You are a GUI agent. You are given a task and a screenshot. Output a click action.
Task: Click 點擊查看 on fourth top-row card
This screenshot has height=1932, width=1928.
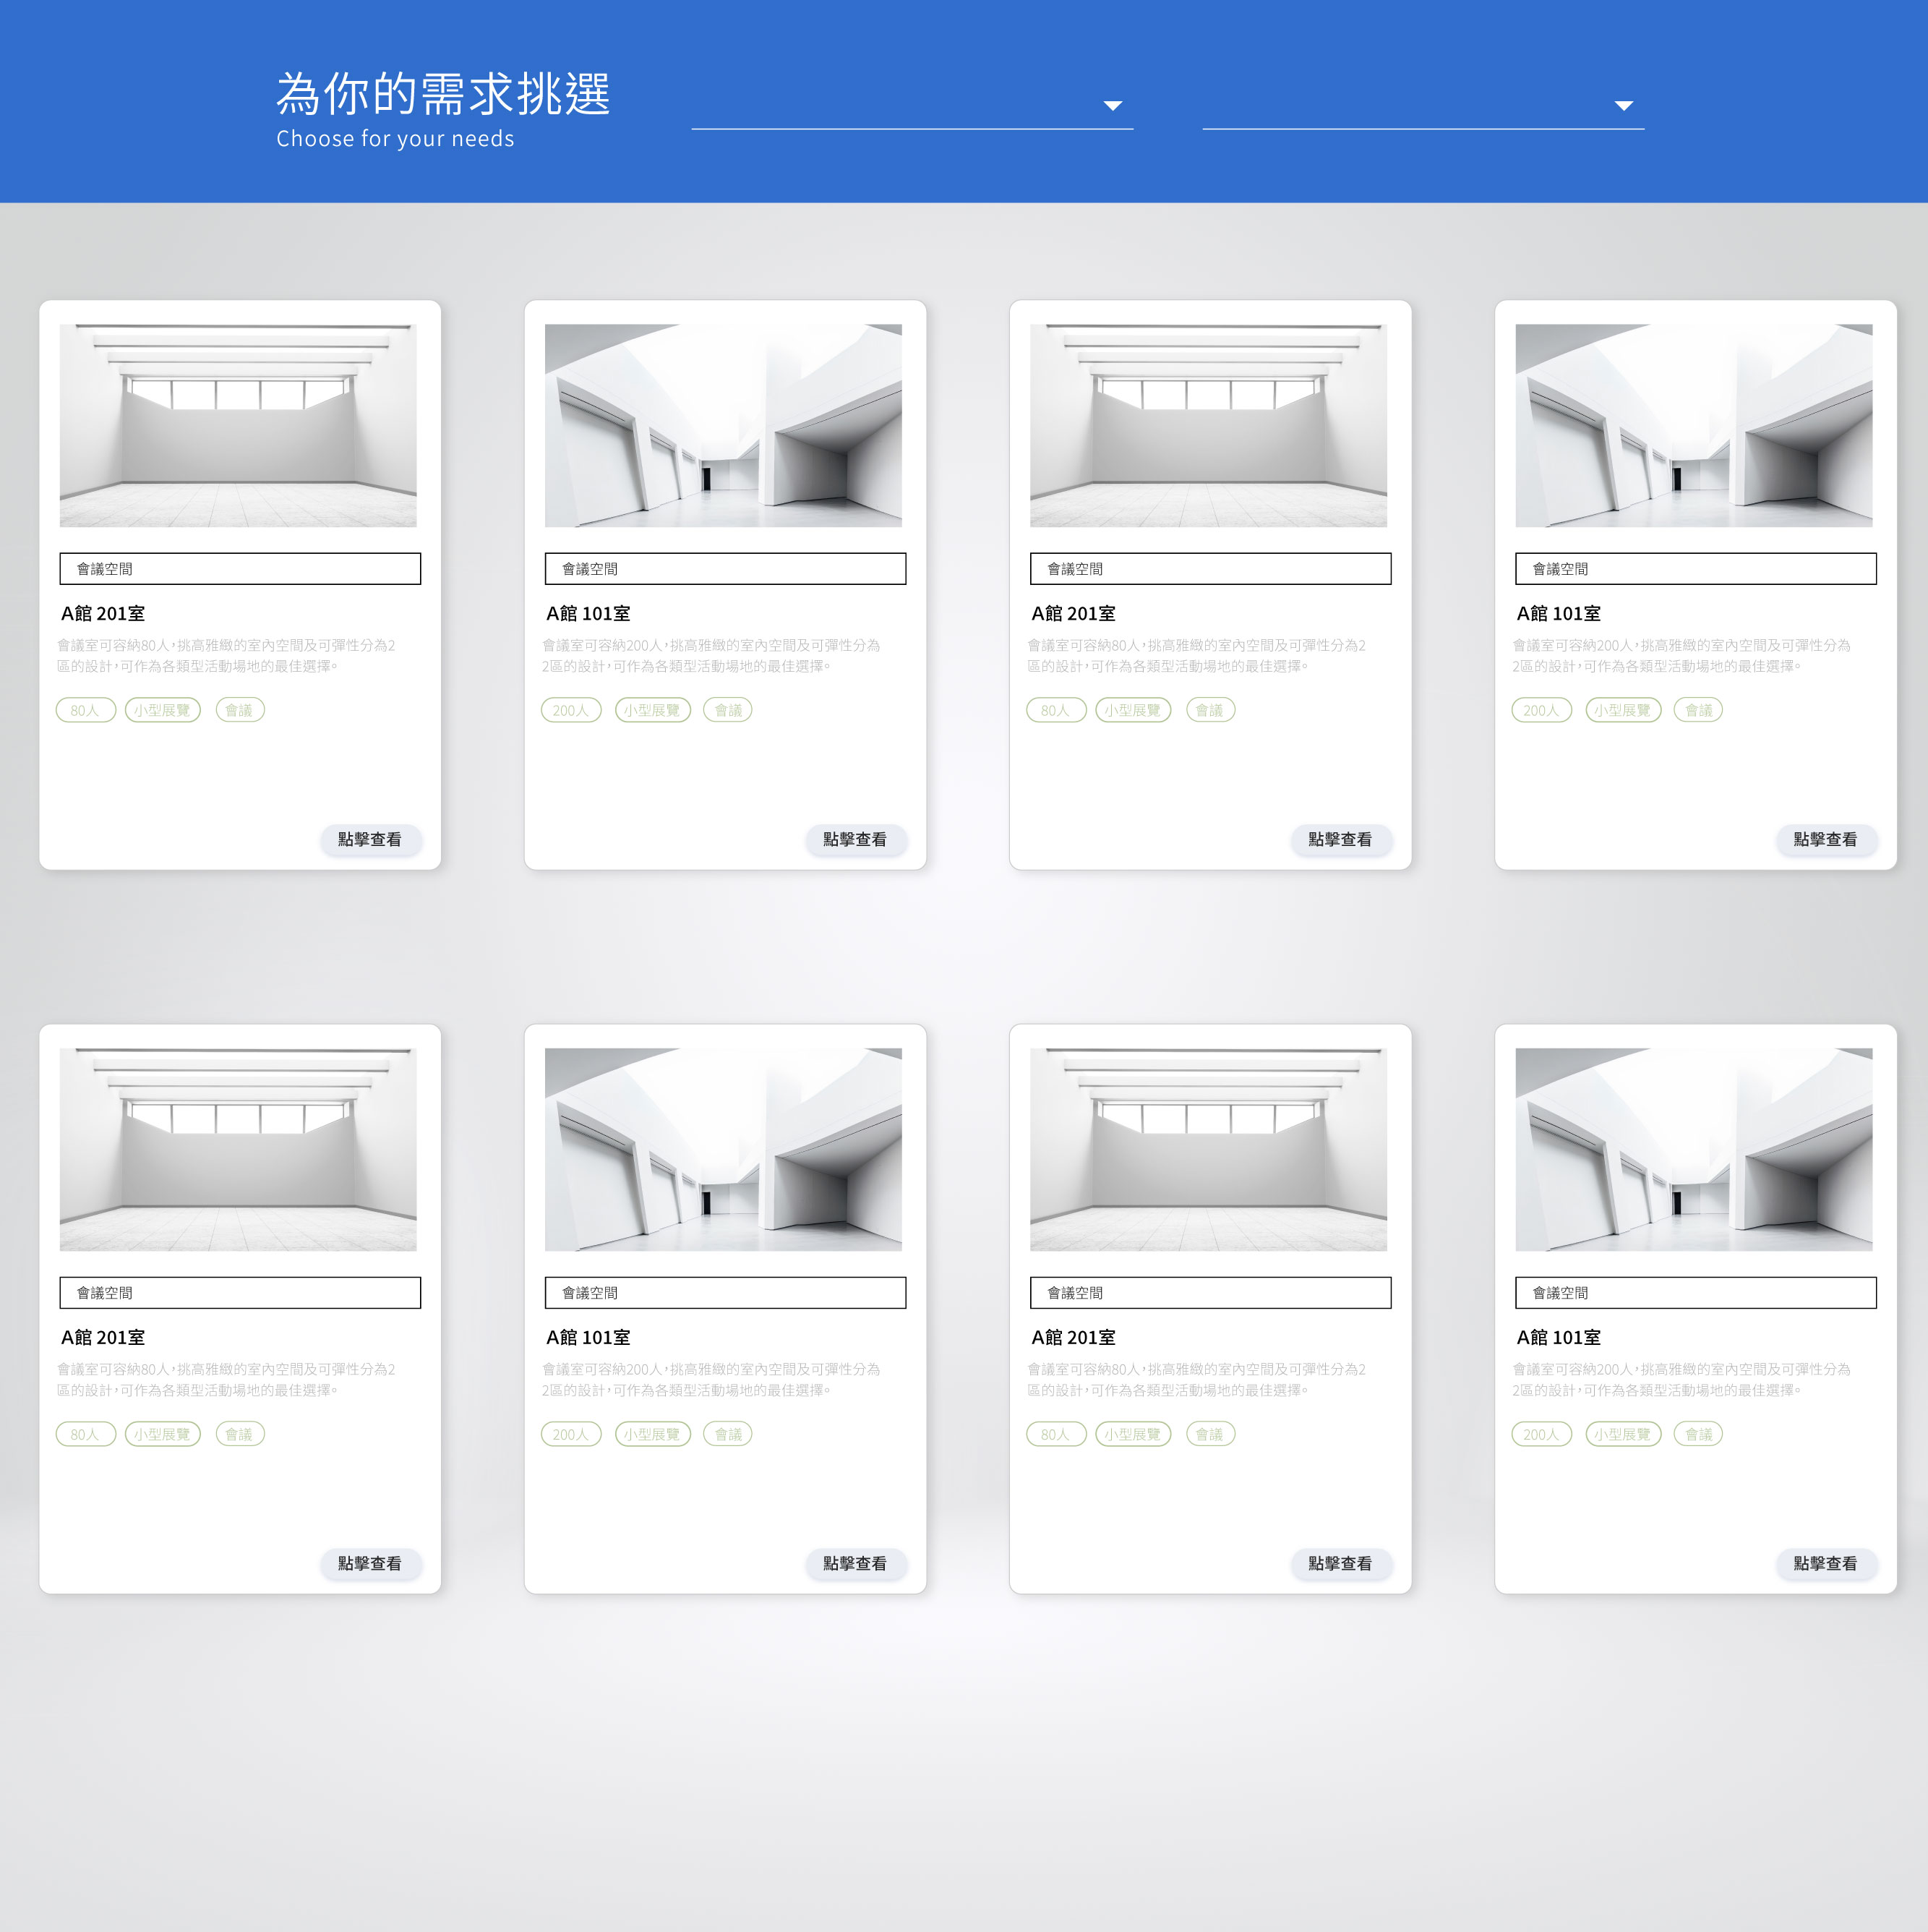(x=1825, y=839)
